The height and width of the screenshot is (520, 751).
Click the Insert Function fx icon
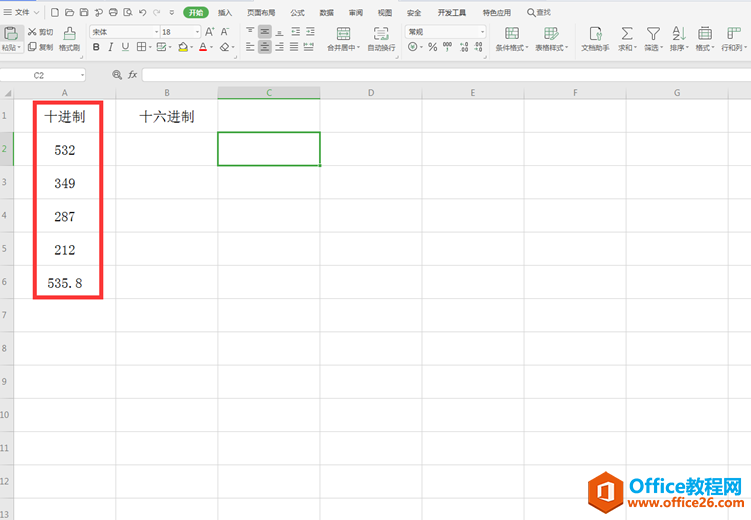133,75
